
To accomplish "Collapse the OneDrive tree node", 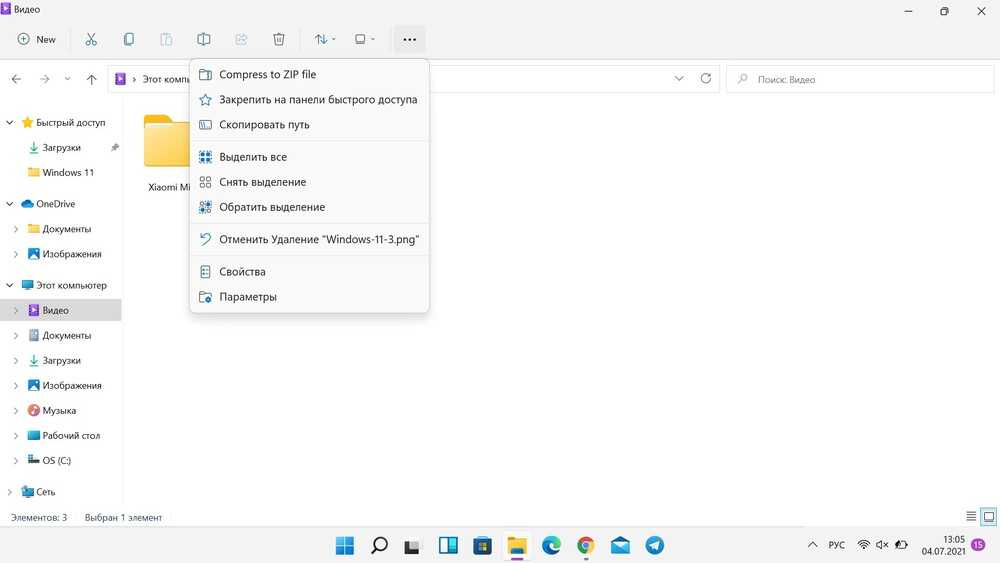I will tap(10, 204).
